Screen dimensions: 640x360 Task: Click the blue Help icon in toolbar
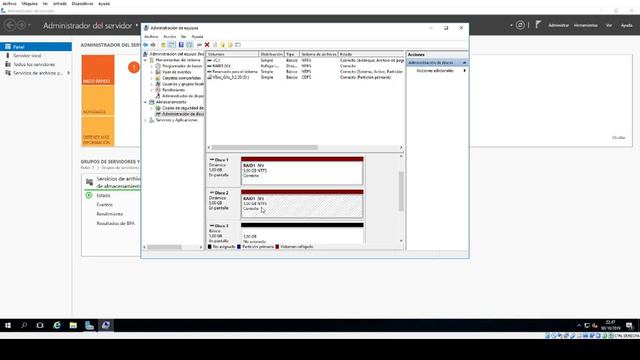[181, 45]
